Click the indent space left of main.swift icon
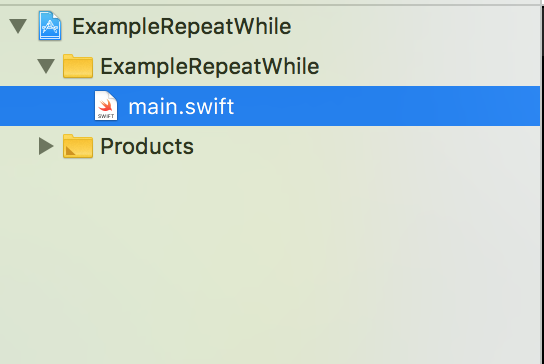 coord(47,106)
